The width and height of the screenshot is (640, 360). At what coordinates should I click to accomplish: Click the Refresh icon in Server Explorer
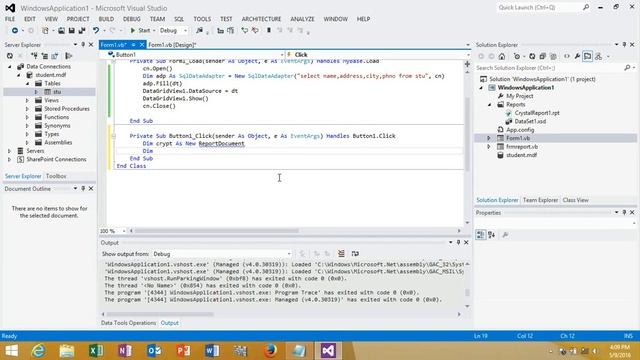click(x=10, y=56)
